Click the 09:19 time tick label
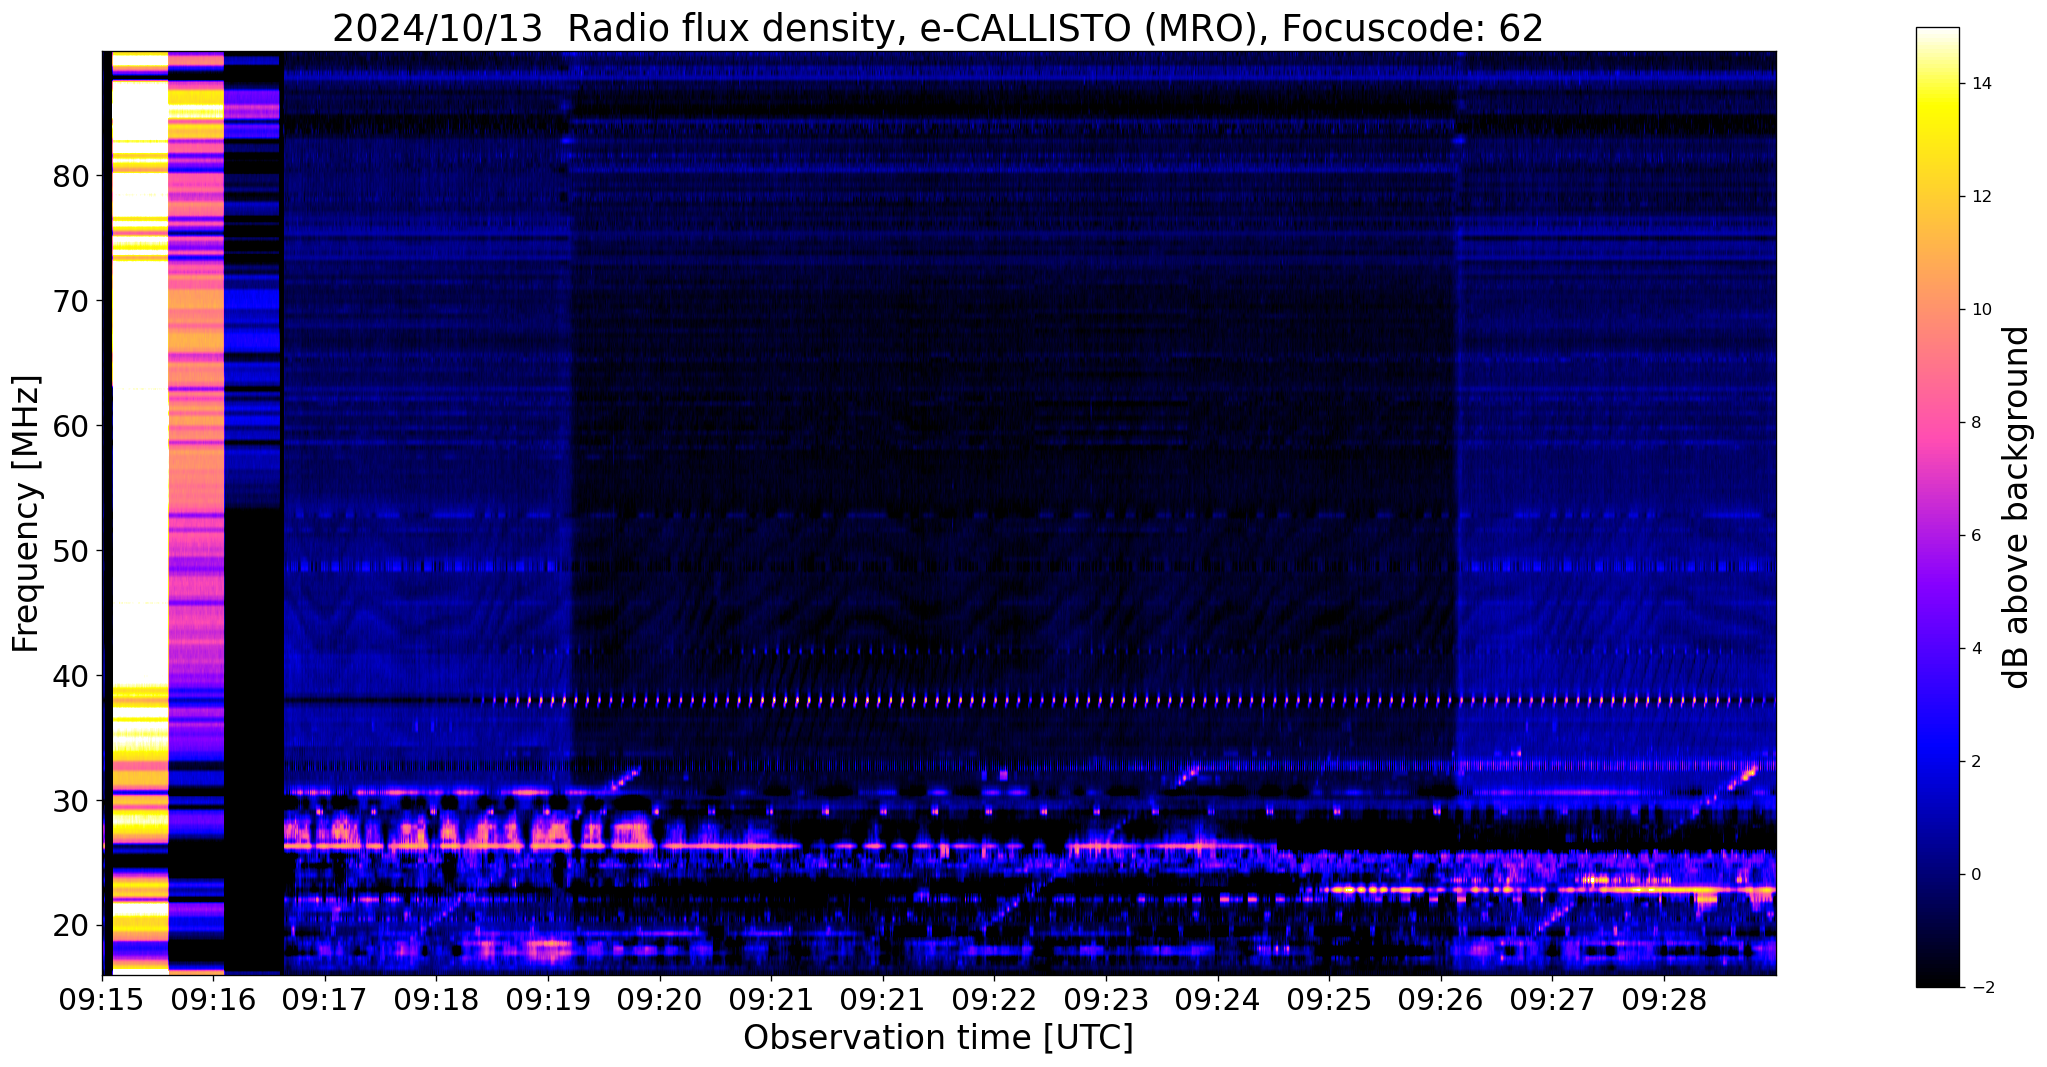 (x=548, y=1000)
